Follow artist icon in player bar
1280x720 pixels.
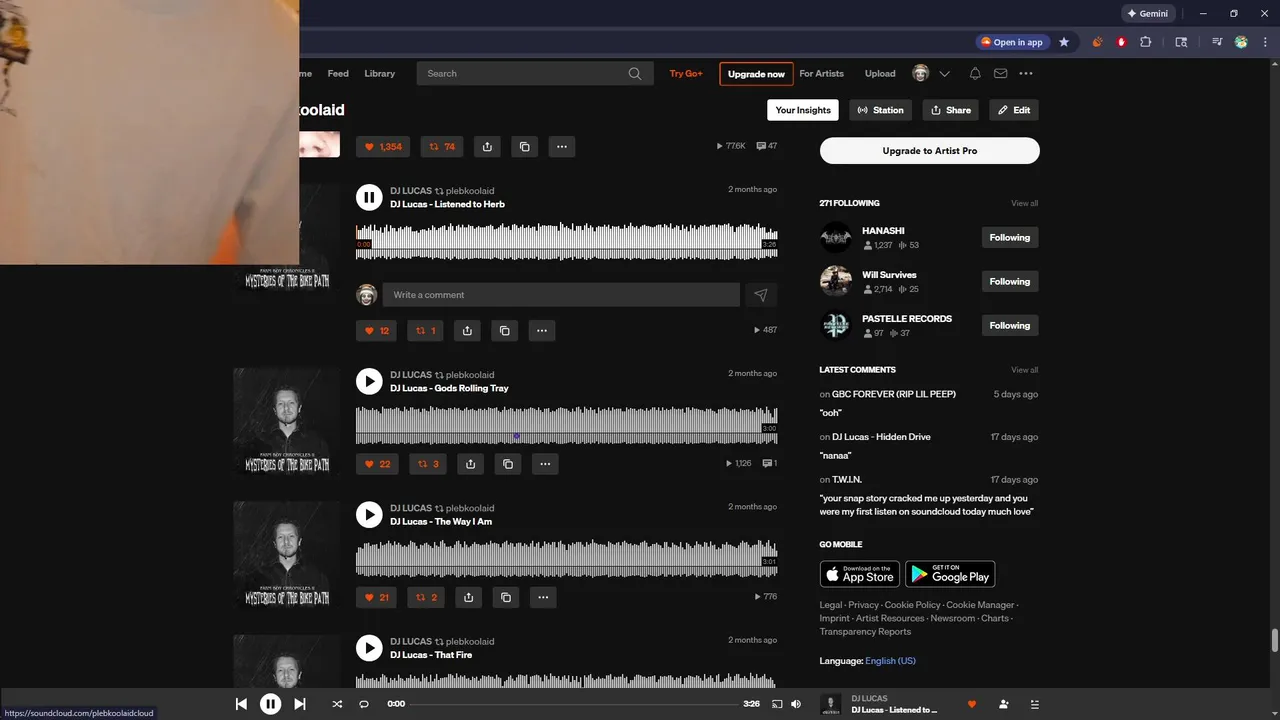(x=1003, y=704)
